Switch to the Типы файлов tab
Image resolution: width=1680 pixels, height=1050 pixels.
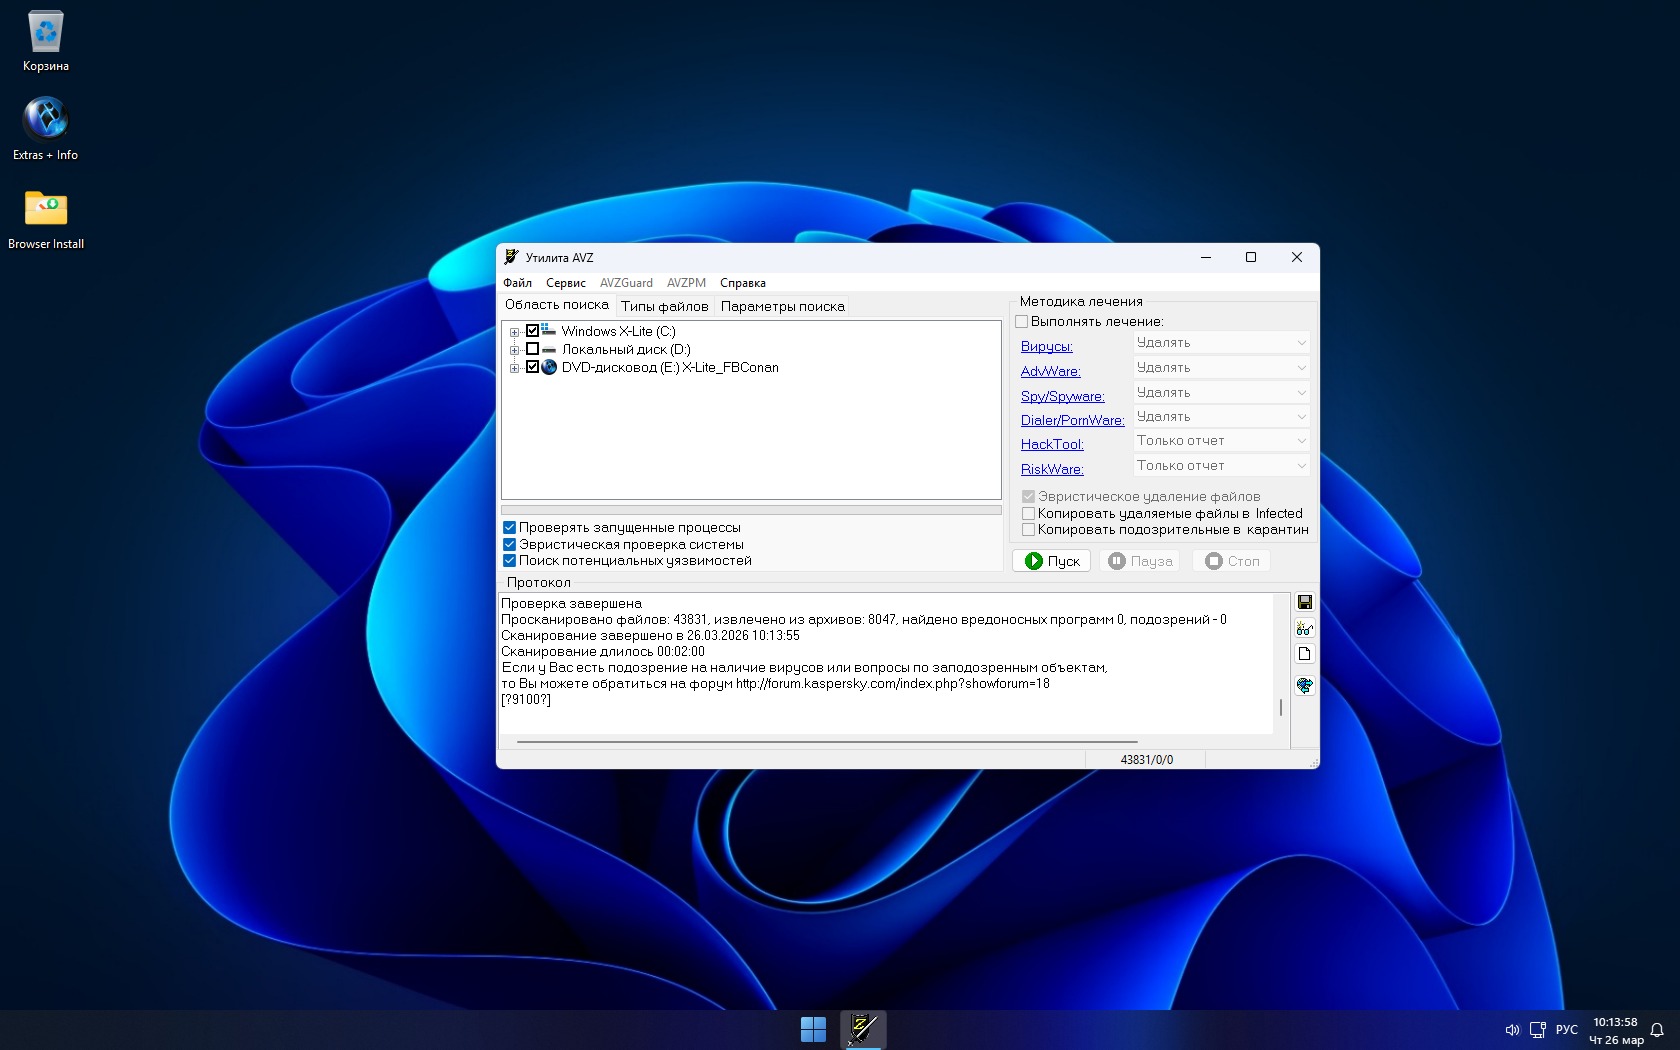click(x=664, y=307)
